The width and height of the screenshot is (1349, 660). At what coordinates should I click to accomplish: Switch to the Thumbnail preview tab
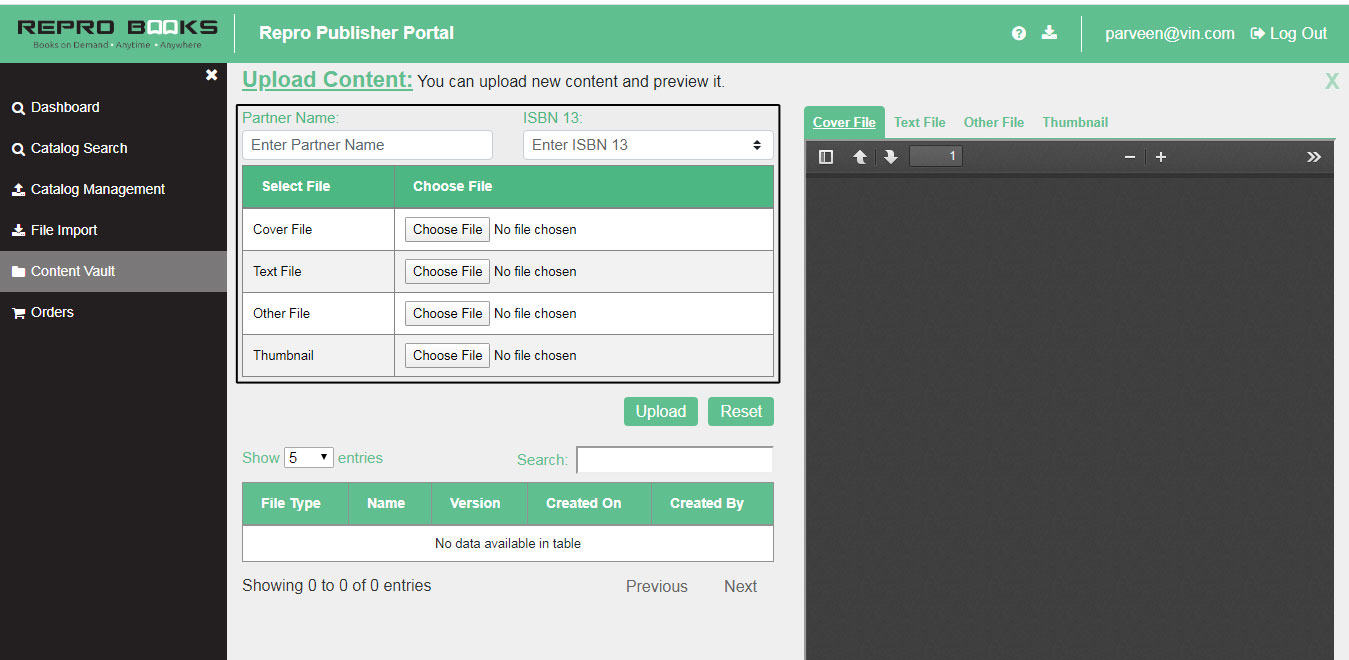[1075, 122]
